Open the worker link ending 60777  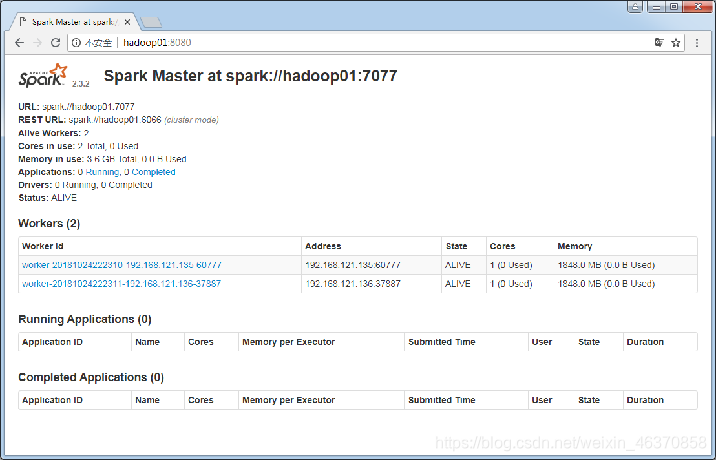[121, 265]
